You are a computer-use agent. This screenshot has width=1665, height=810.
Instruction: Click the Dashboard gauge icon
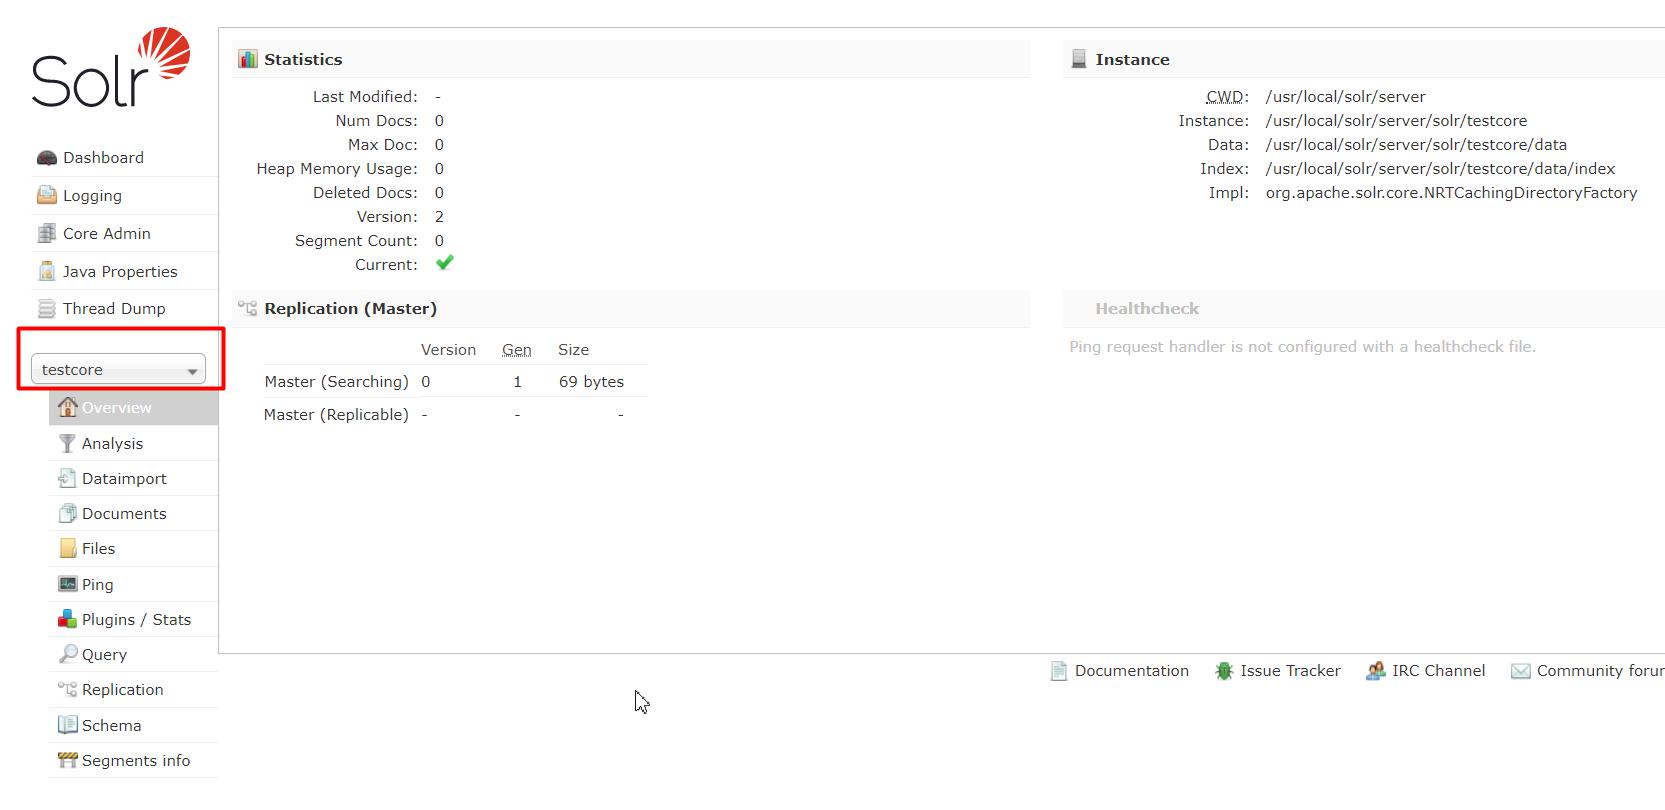(x=47, y=158)
